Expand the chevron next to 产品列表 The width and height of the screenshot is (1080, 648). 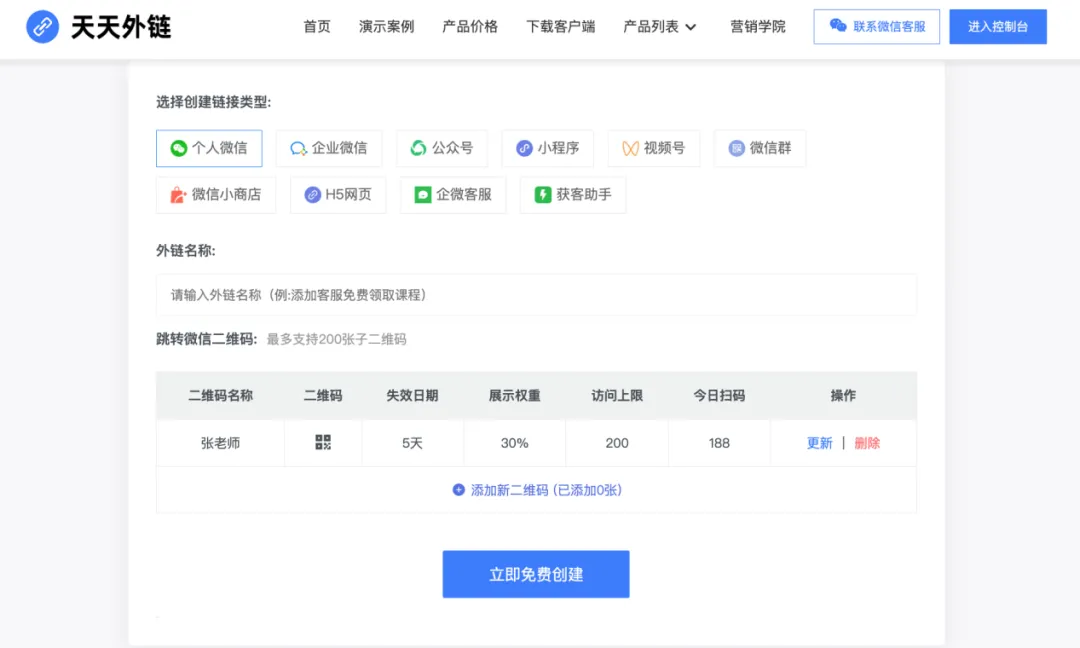click(x=691, y=27)
